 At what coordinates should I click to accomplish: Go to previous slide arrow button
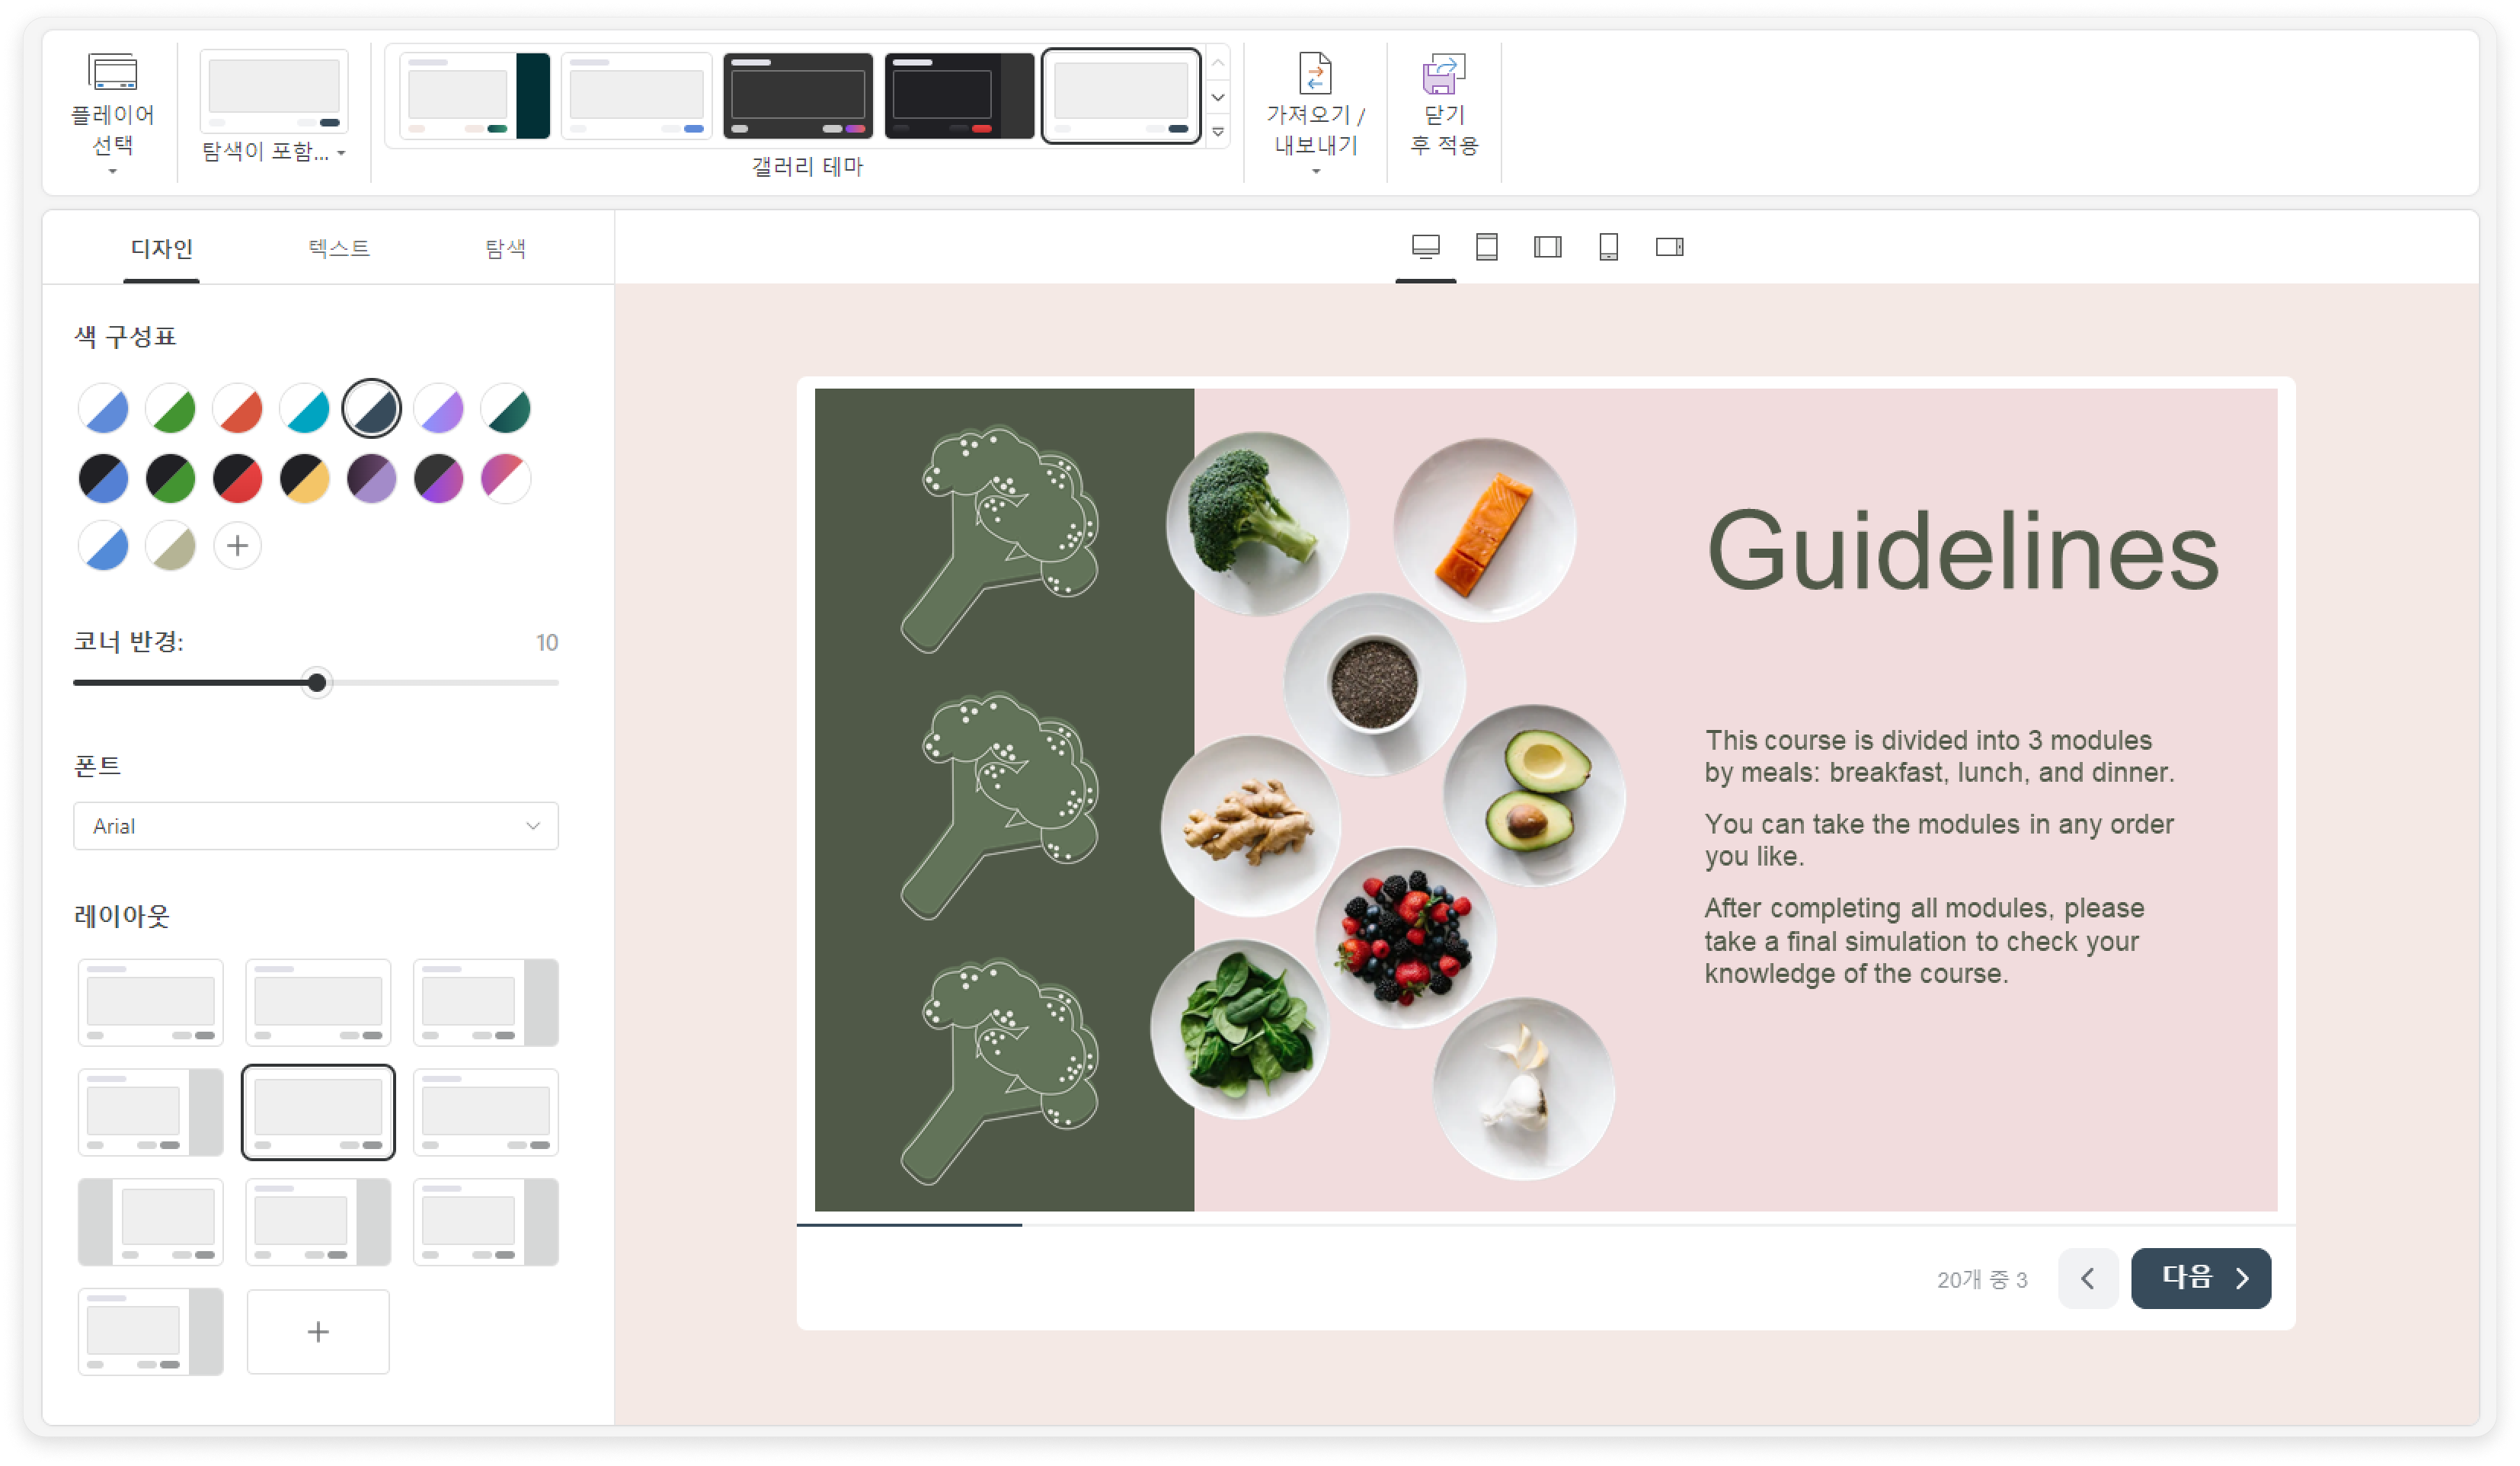tap(2087, 1278)
